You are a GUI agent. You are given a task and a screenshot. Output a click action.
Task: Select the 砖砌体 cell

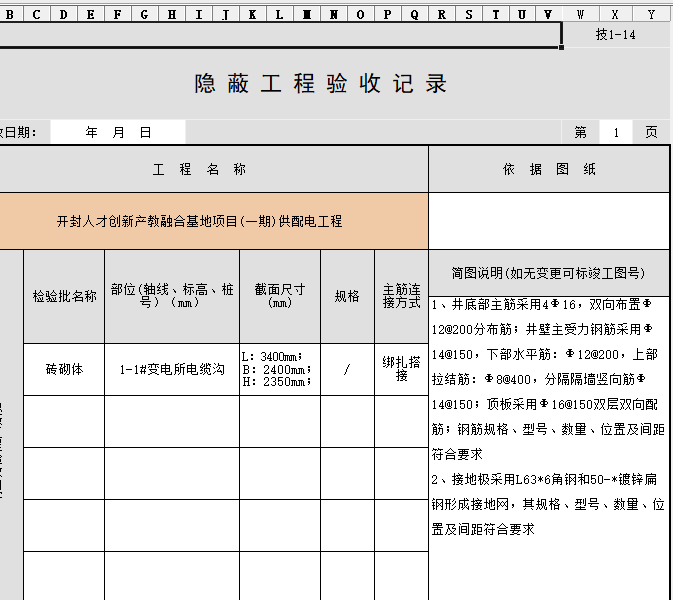pyautogui.click(x=64, y=369)
